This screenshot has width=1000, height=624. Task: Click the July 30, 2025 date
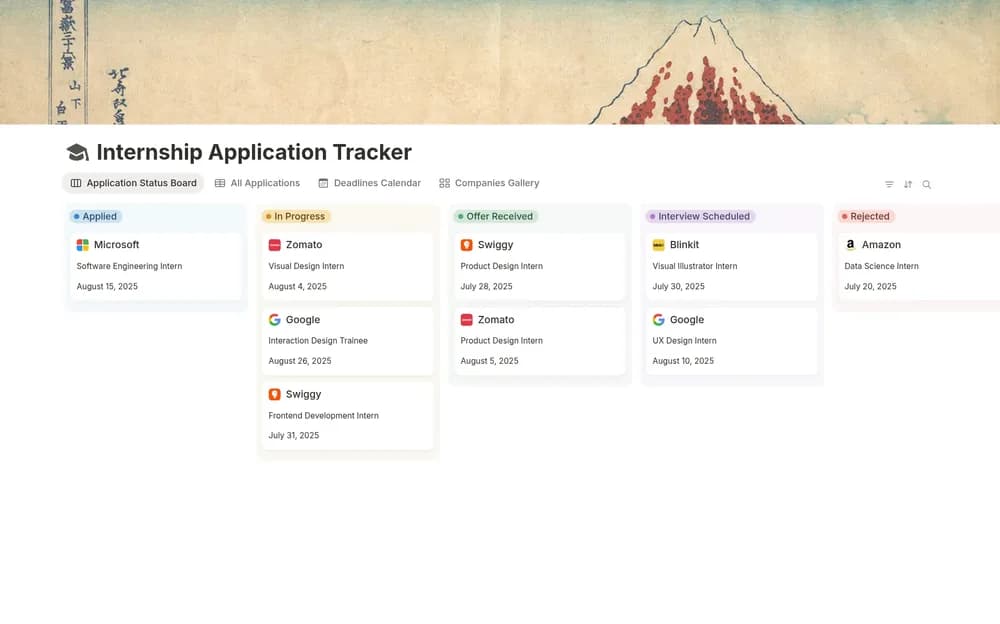[679, 286]
